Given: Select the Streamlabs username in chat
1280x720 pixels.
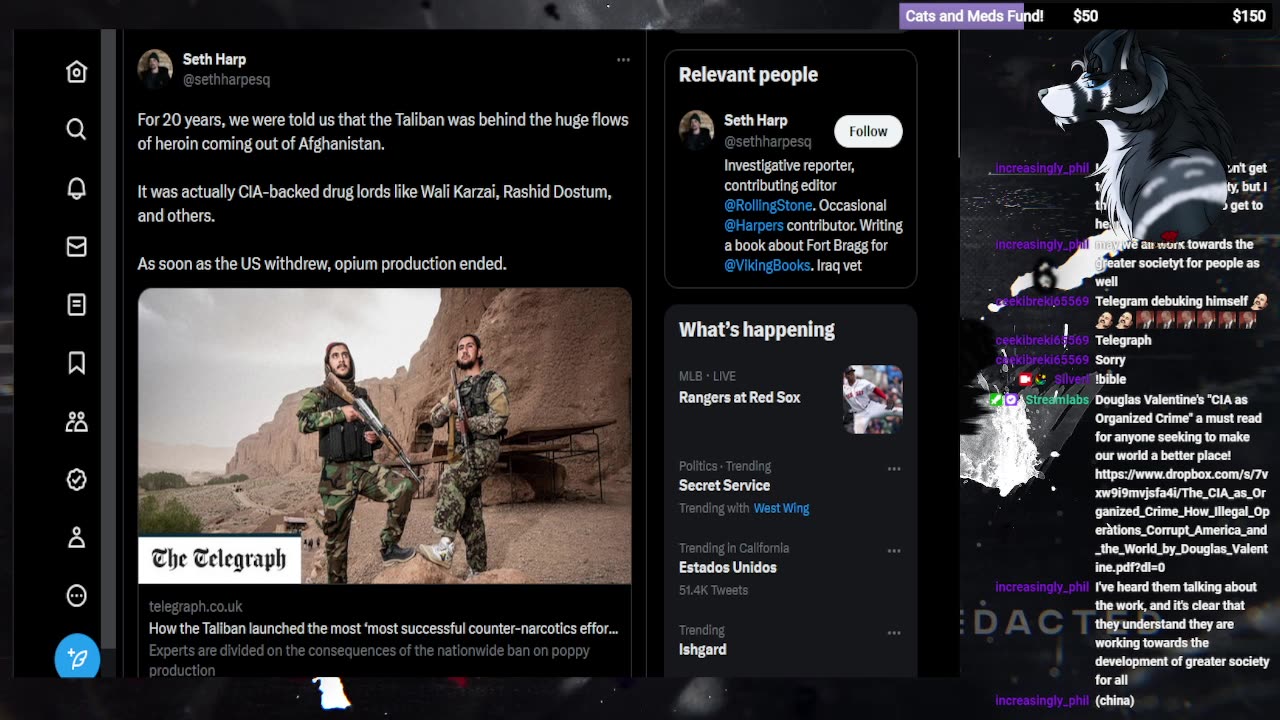Looking at the screenshot, I should [x=1057, y=399].
